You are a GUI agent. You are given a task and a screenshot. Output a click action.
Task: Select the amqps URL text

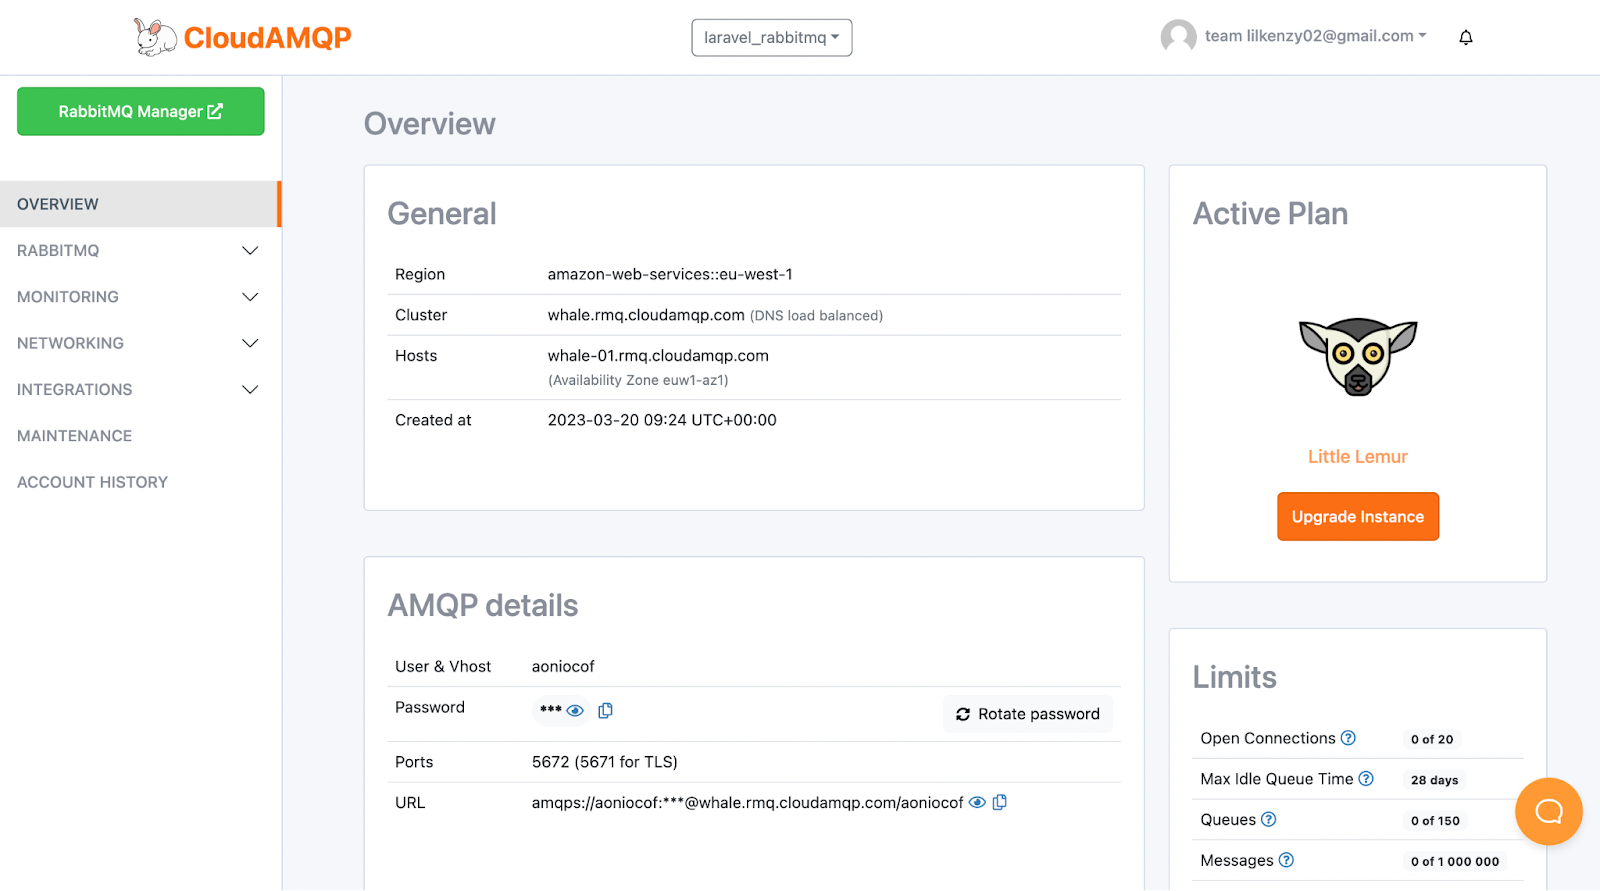[748, 802]
